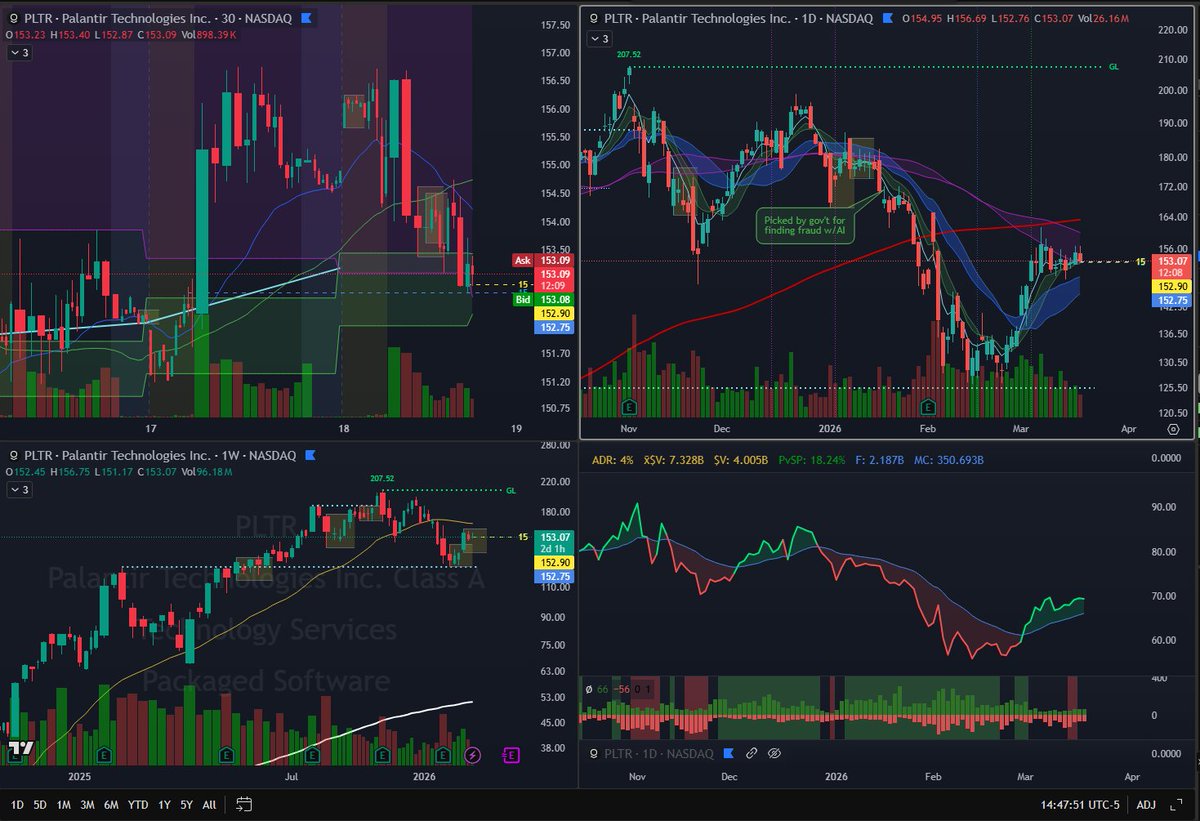
Task: Select the 3M date range
Action: [87, 805]
